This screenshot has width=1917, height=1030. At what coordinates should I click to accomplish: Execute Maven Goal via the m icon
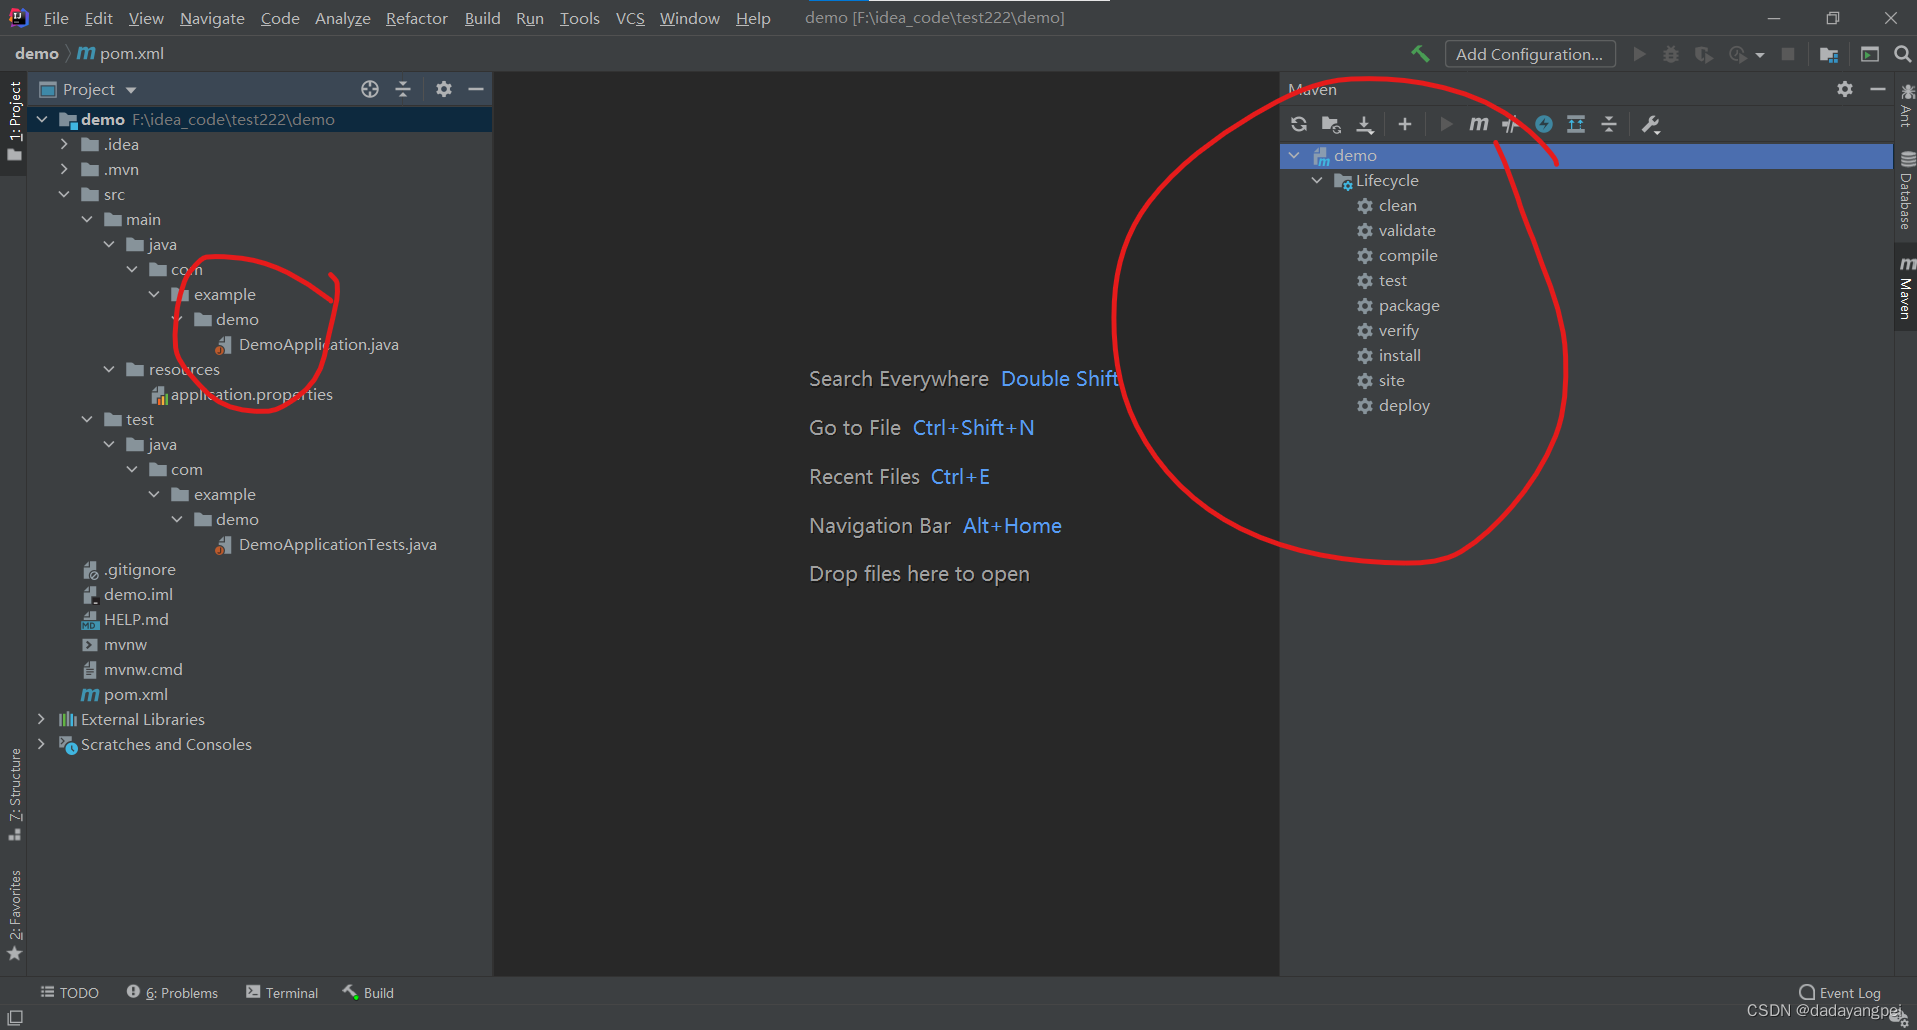1478,124
